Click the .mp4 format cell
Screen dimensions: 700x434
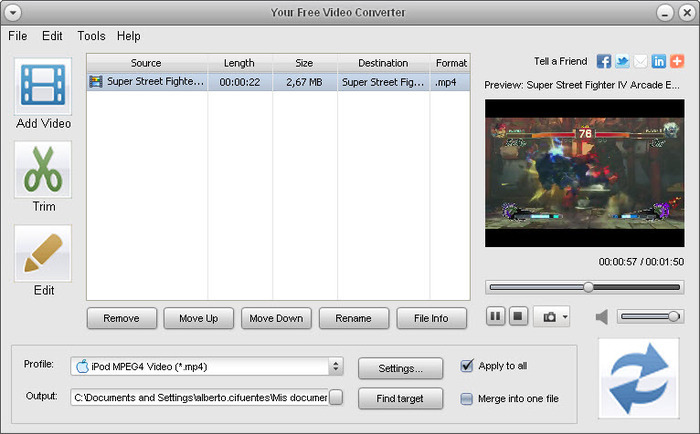[450, 82]
